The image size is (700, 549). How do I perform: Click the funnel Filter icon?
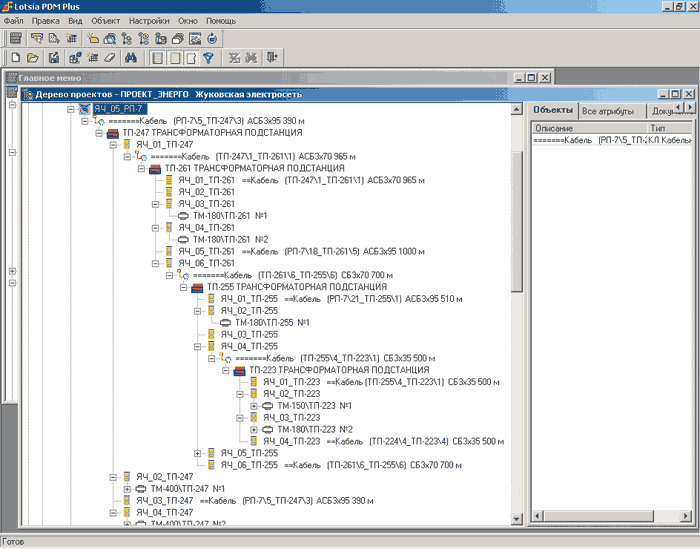point(208,58)
